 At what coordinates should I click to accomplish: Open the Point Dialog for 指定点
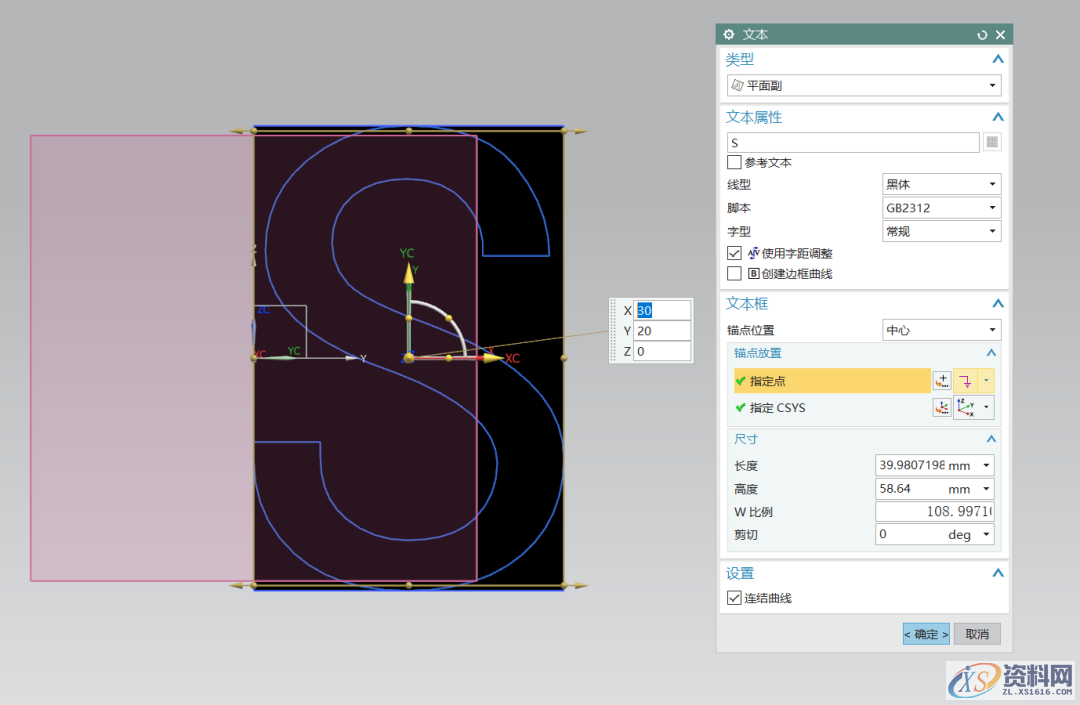(941, 381)
